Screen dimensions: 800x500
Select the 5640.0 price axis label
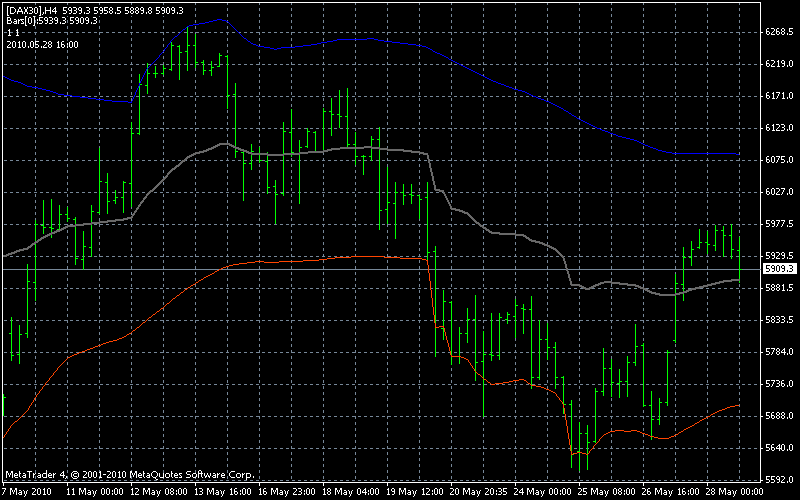pyautogui.click(x=780, y=448)
